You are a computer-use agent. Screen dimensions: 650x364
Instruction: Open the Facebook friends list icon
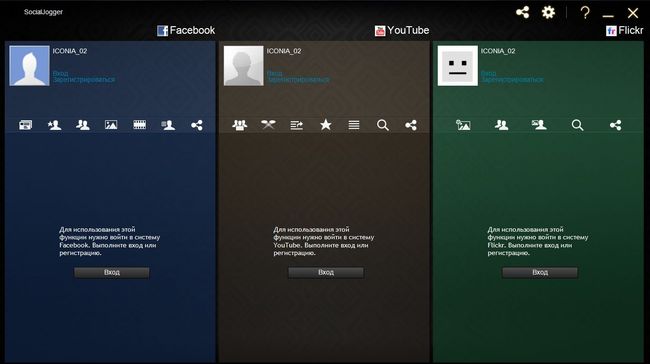pyautogui.click(x=83, y=125)
